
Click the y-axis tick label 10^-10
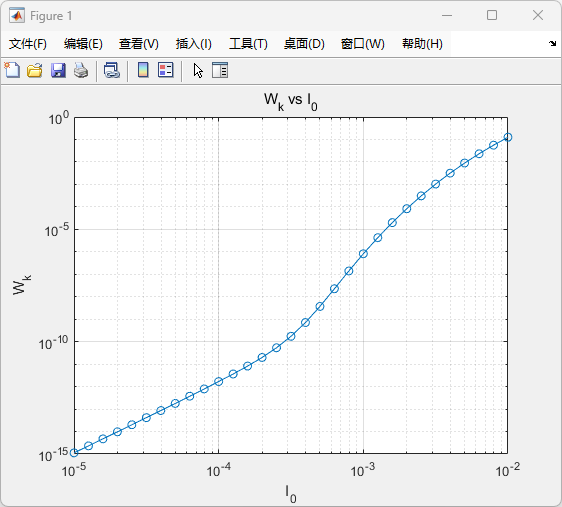tap(53, 343)
